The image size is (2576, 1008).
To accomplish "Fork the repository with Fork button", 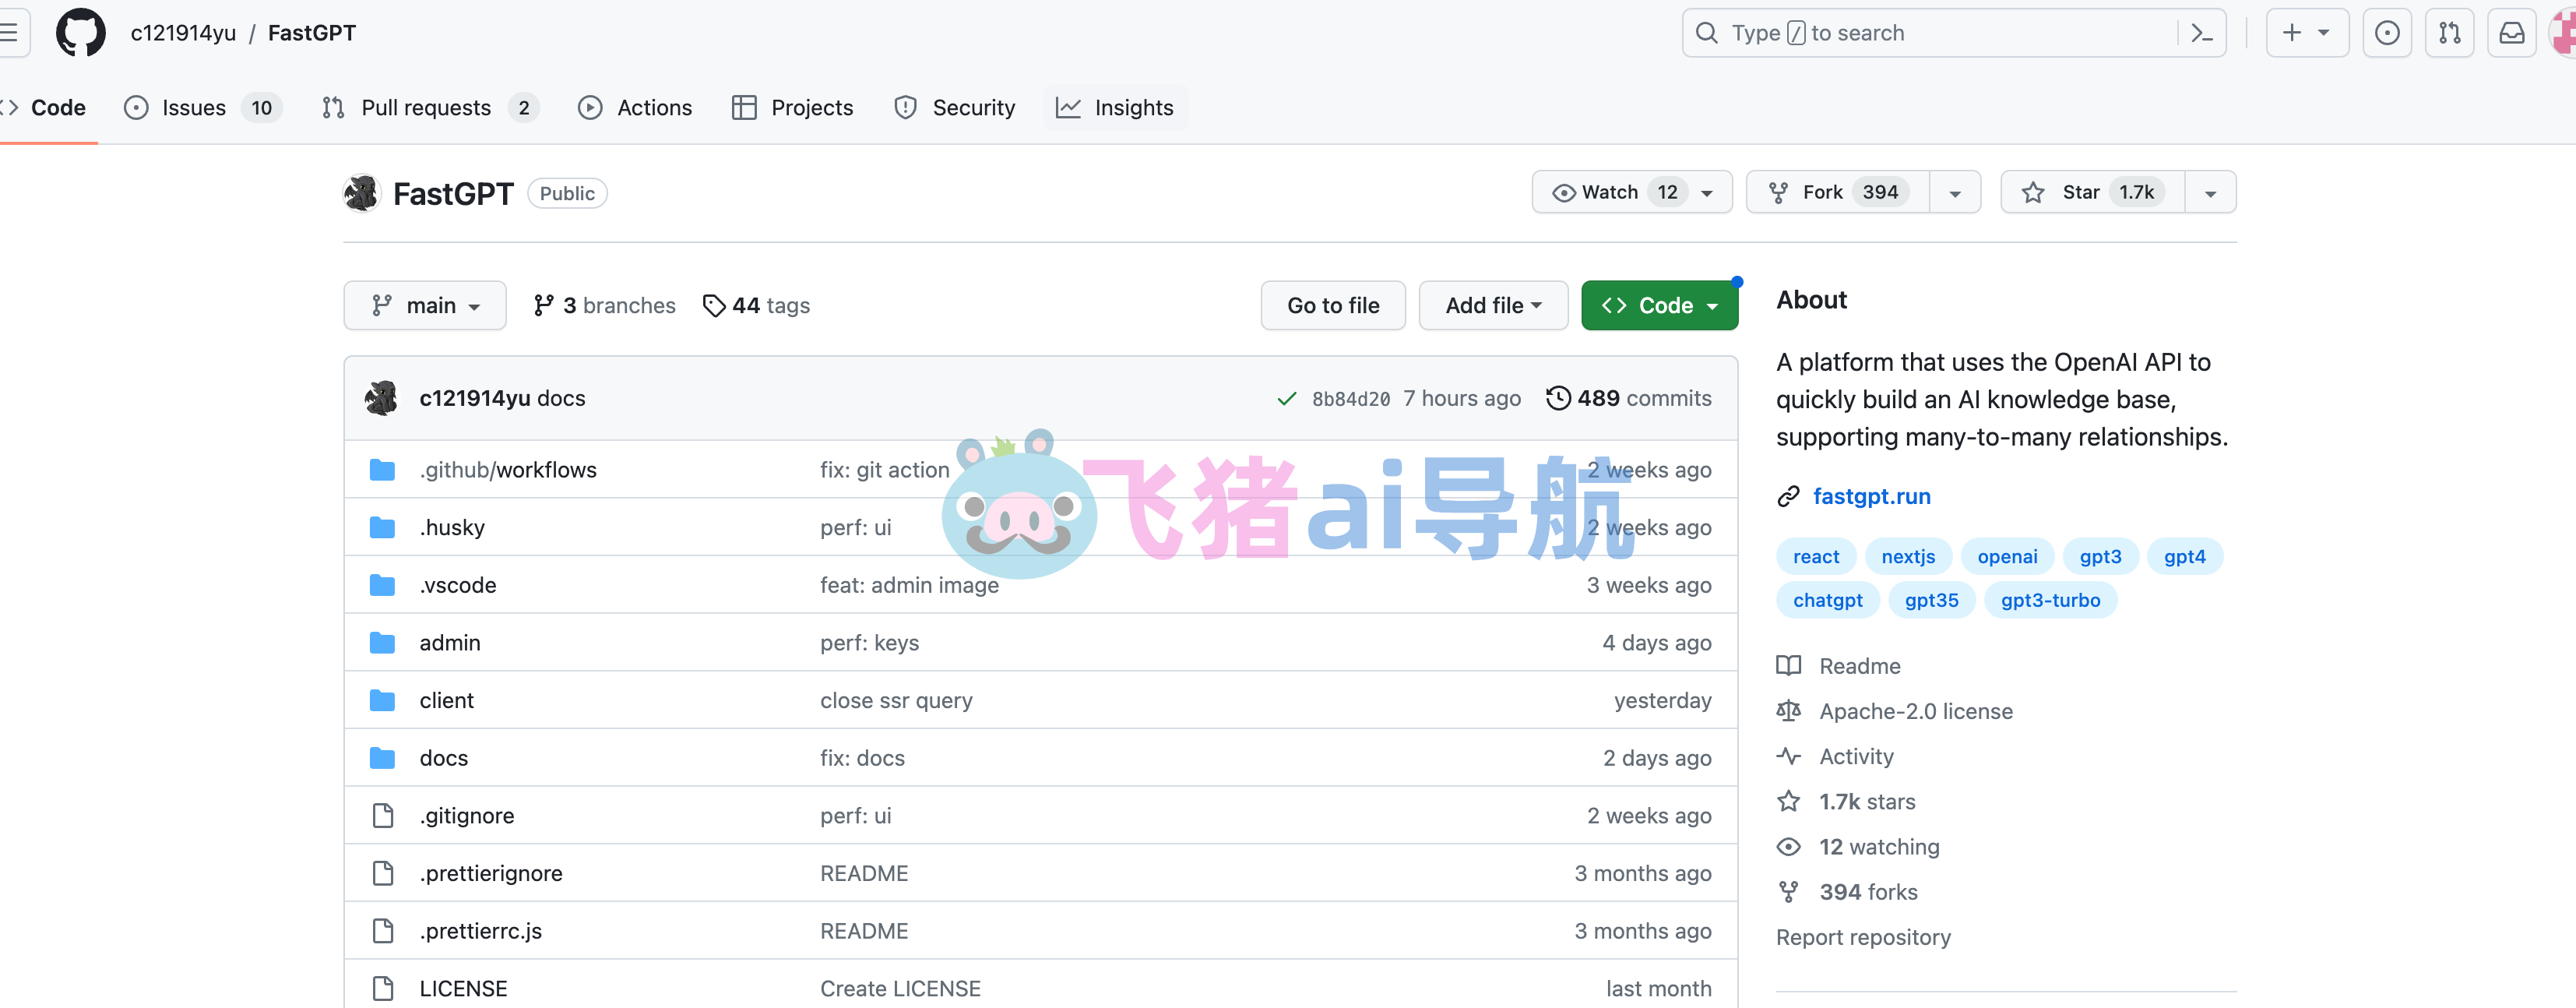I will [x=1838, y=192].
